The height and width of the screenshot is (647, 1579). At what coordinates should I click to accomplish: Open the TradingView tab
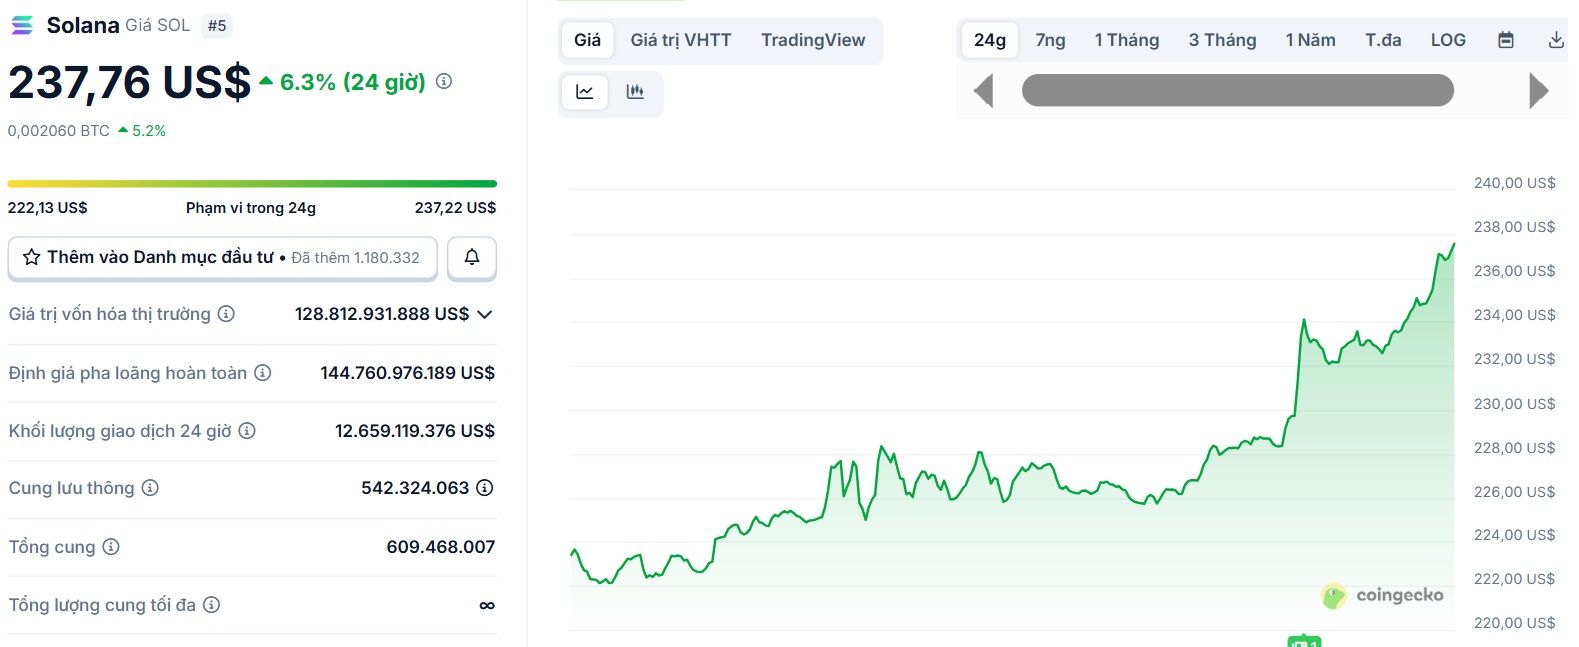click(813, 40)
